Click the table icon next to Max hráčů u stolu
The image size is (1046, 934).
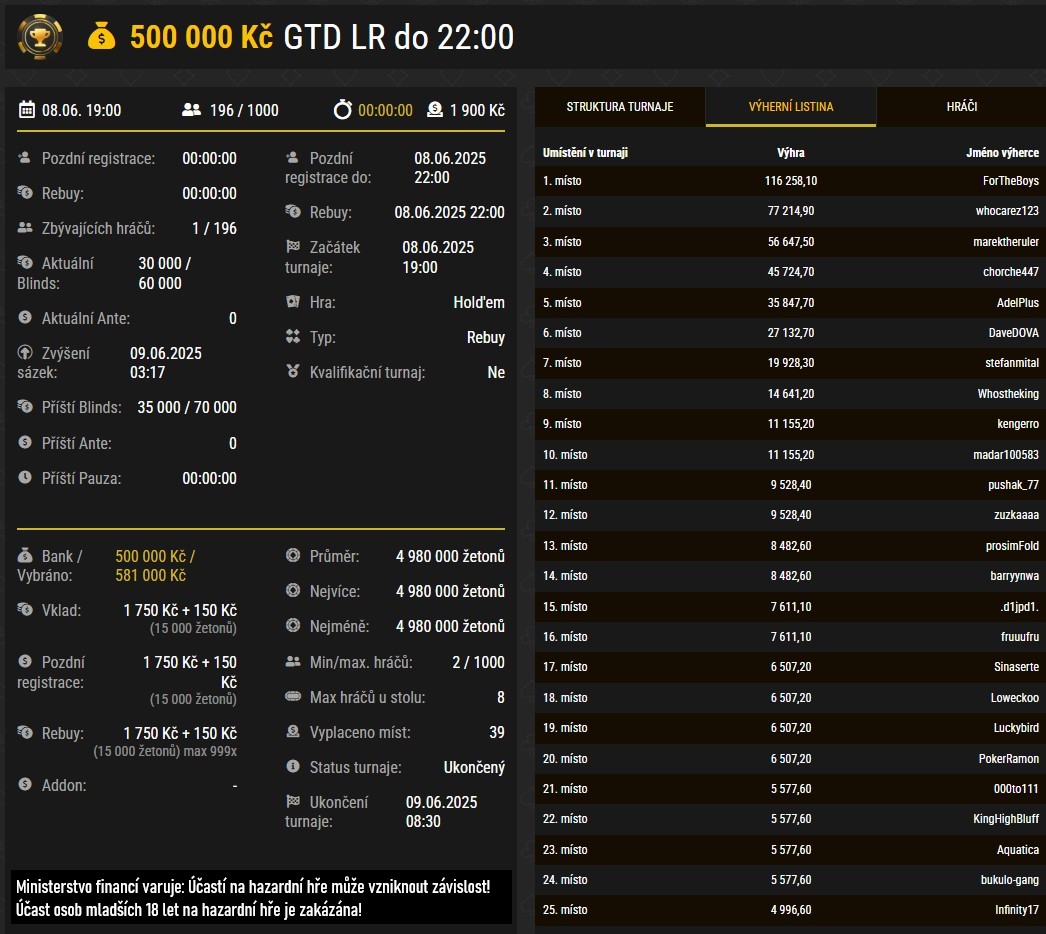[x=293, y=697]
